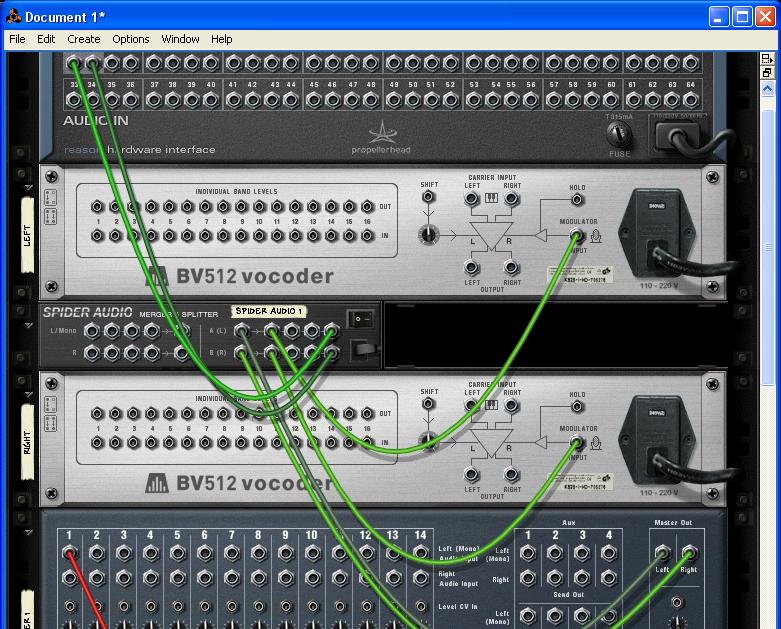Click the Reason icon in title bar

click(x=13, y=16)
